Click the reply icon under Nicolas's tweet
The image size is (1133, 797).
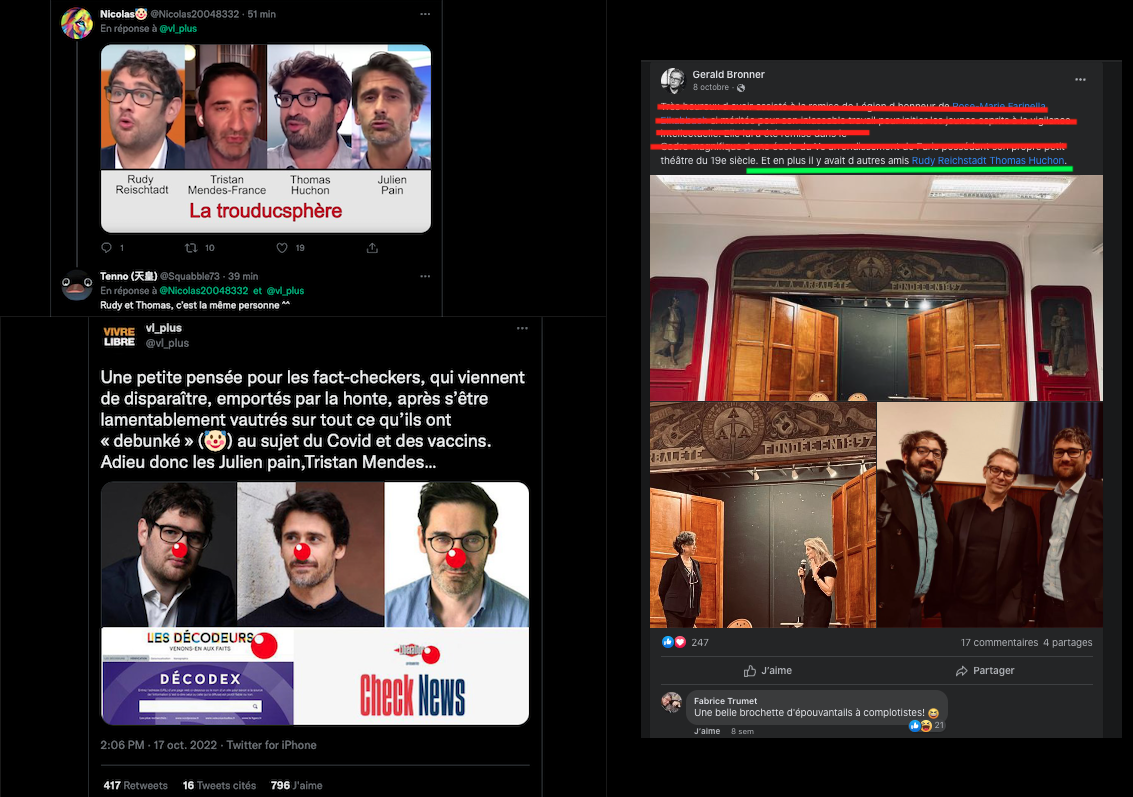(106, 248)
